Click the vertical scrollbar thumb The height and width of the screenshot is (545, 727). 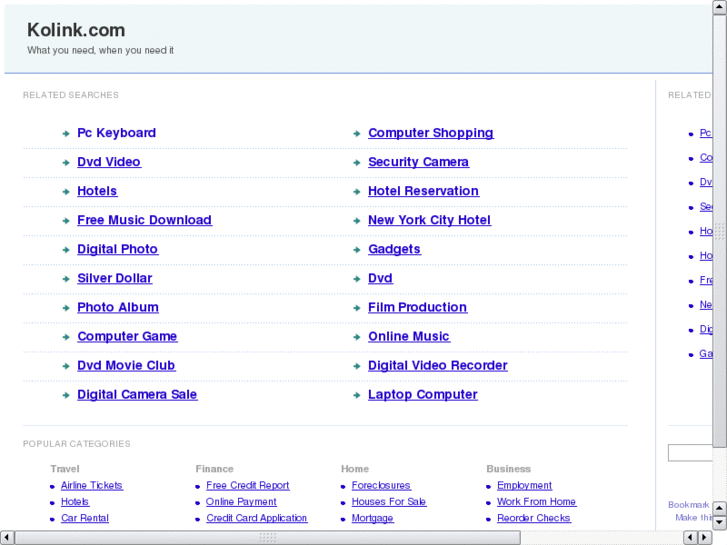click(720, 231)
